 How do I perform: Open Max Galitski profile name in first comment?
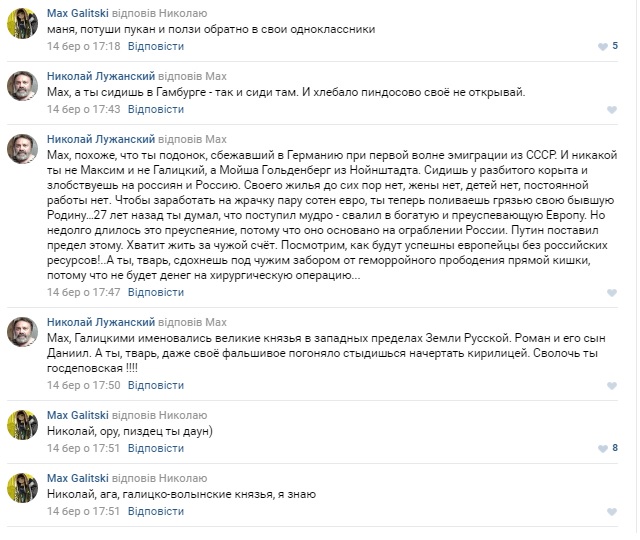[x=78, y=13]
